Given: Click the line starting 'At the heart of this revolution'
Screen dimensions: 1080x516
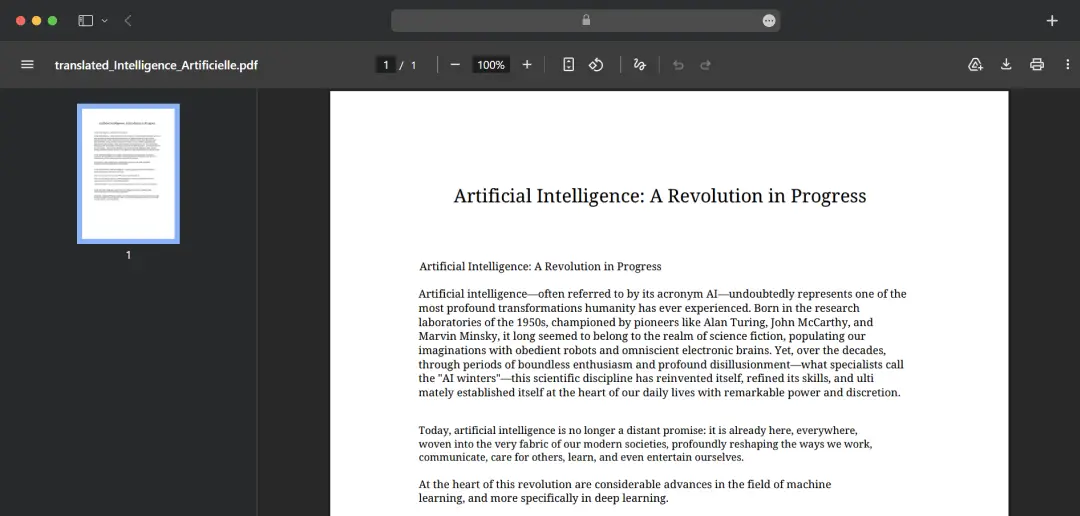Looking at the screenshot, I should pyautogui.click(x=625, y=484).
